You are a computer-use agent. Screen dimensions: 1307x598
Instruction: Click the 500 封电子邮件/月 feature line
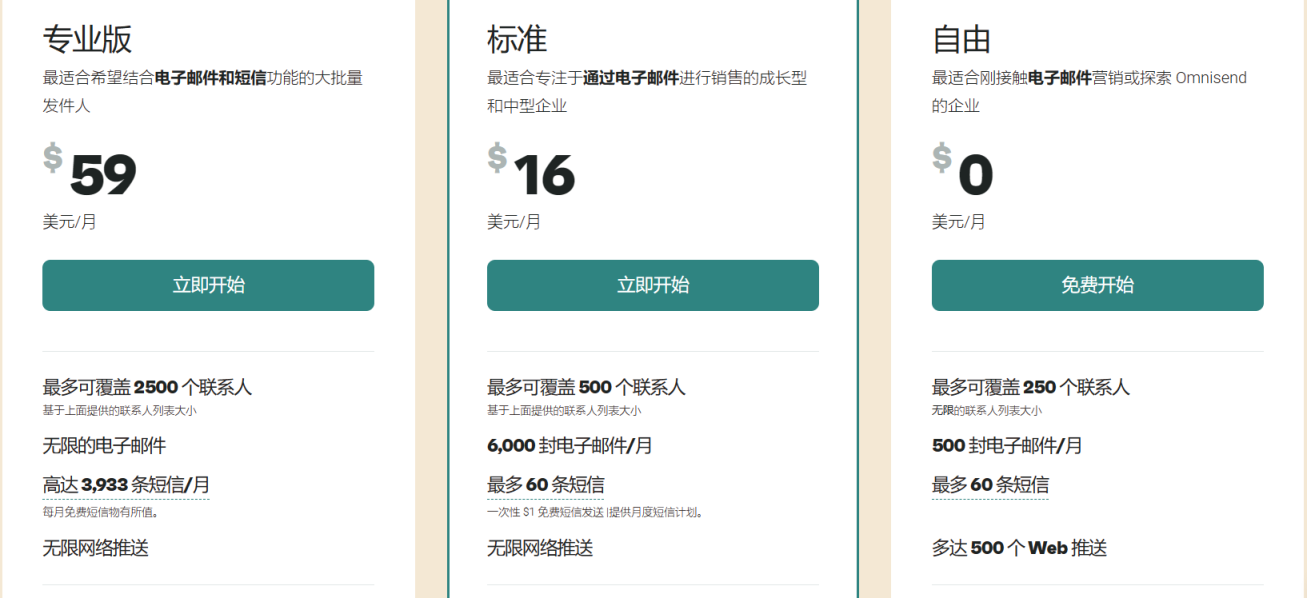tap(1007, 445)
